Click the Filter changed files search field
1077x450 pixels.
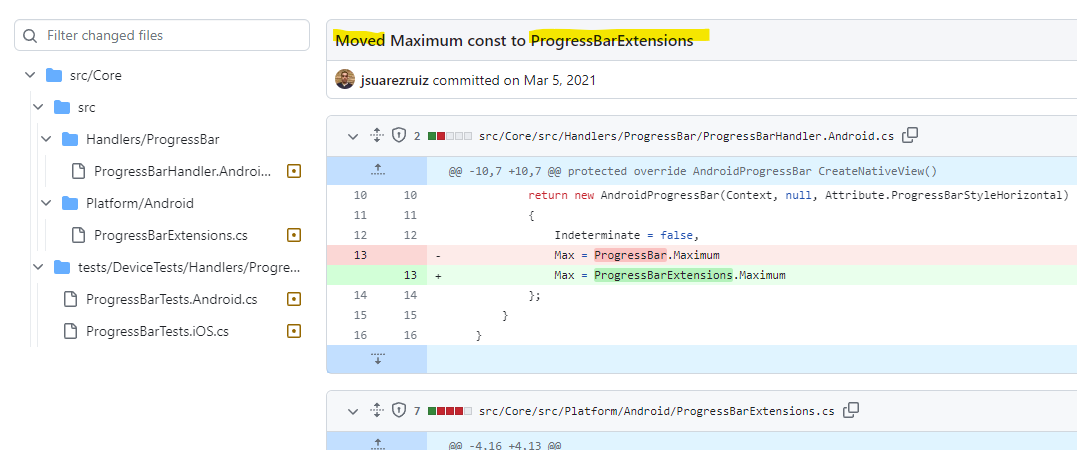pyautogui.click(x=170, y=35)
